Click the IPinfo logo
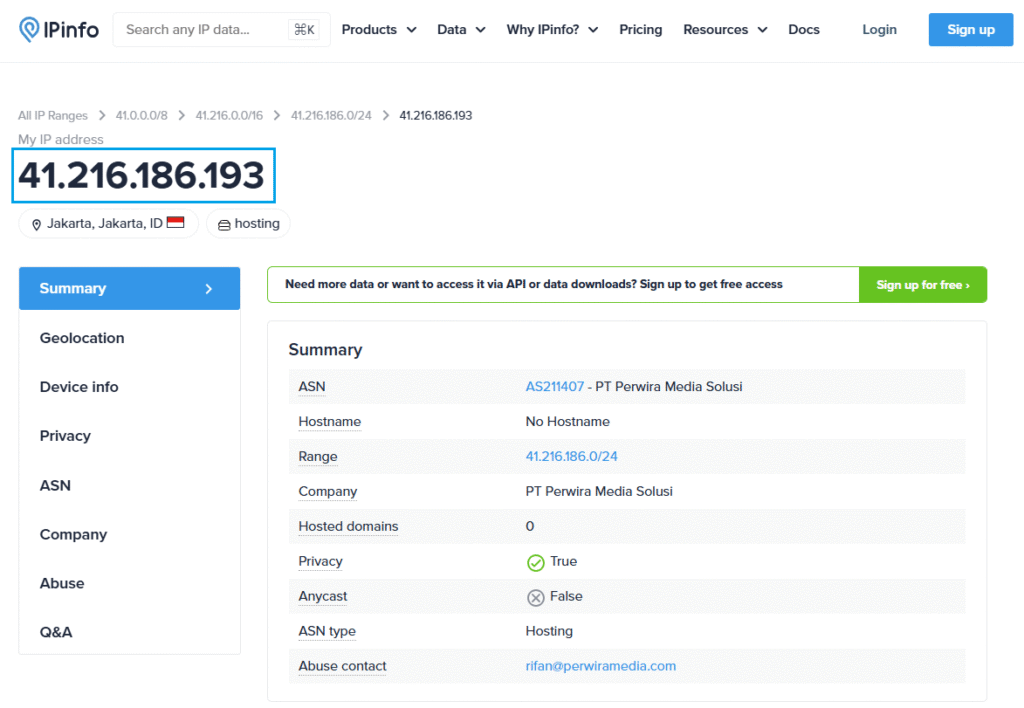The width and height of the screenshot is (1024, 708). tap(59, 29)
